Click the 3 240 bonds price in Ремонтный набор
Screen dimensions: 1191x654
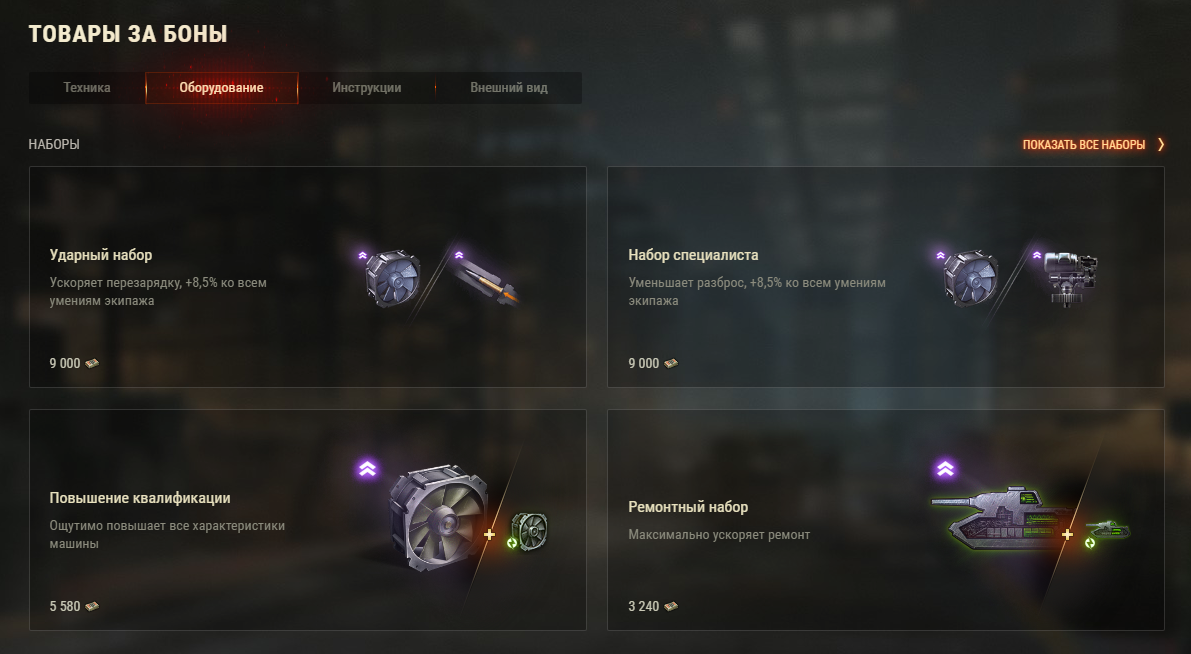tap(652, 606)
